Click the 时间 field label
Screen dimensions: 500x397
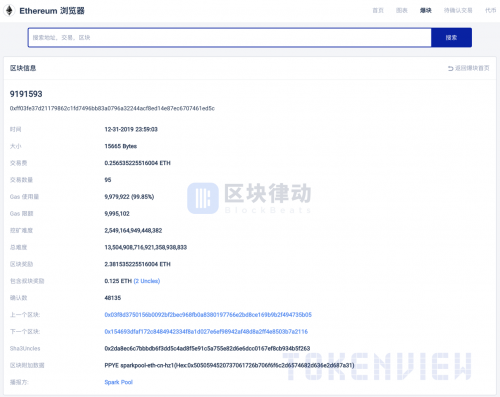(x=15, y=129)
